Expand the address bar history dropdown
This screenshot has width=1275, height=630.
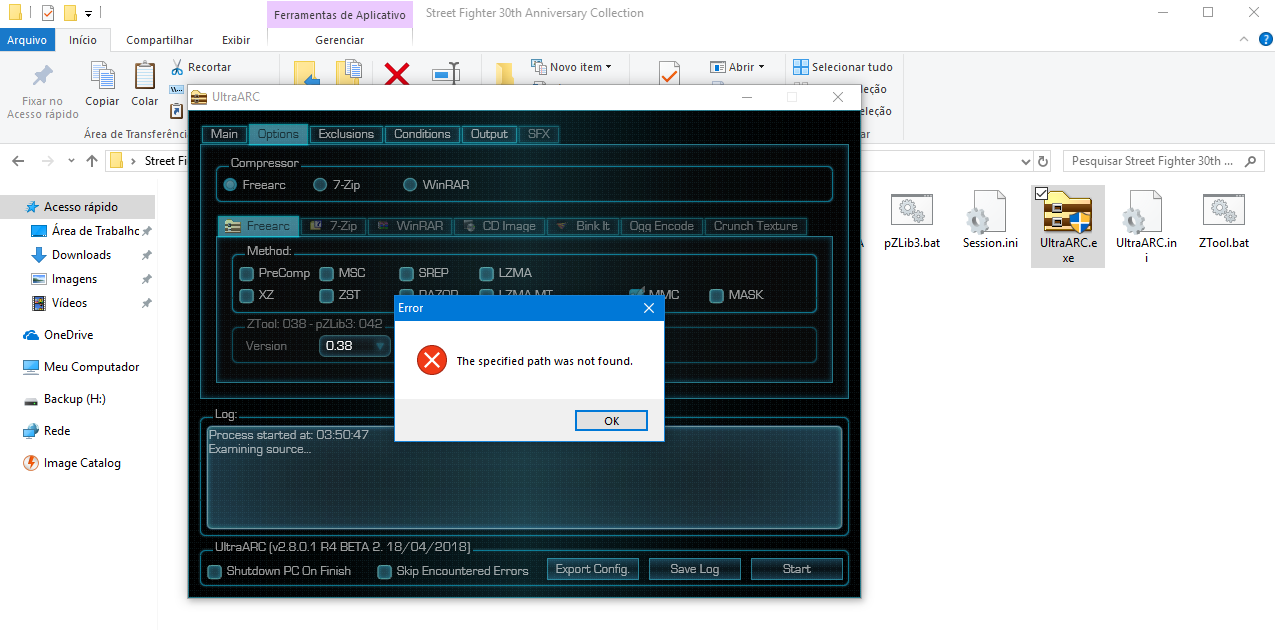(1025, 161)
